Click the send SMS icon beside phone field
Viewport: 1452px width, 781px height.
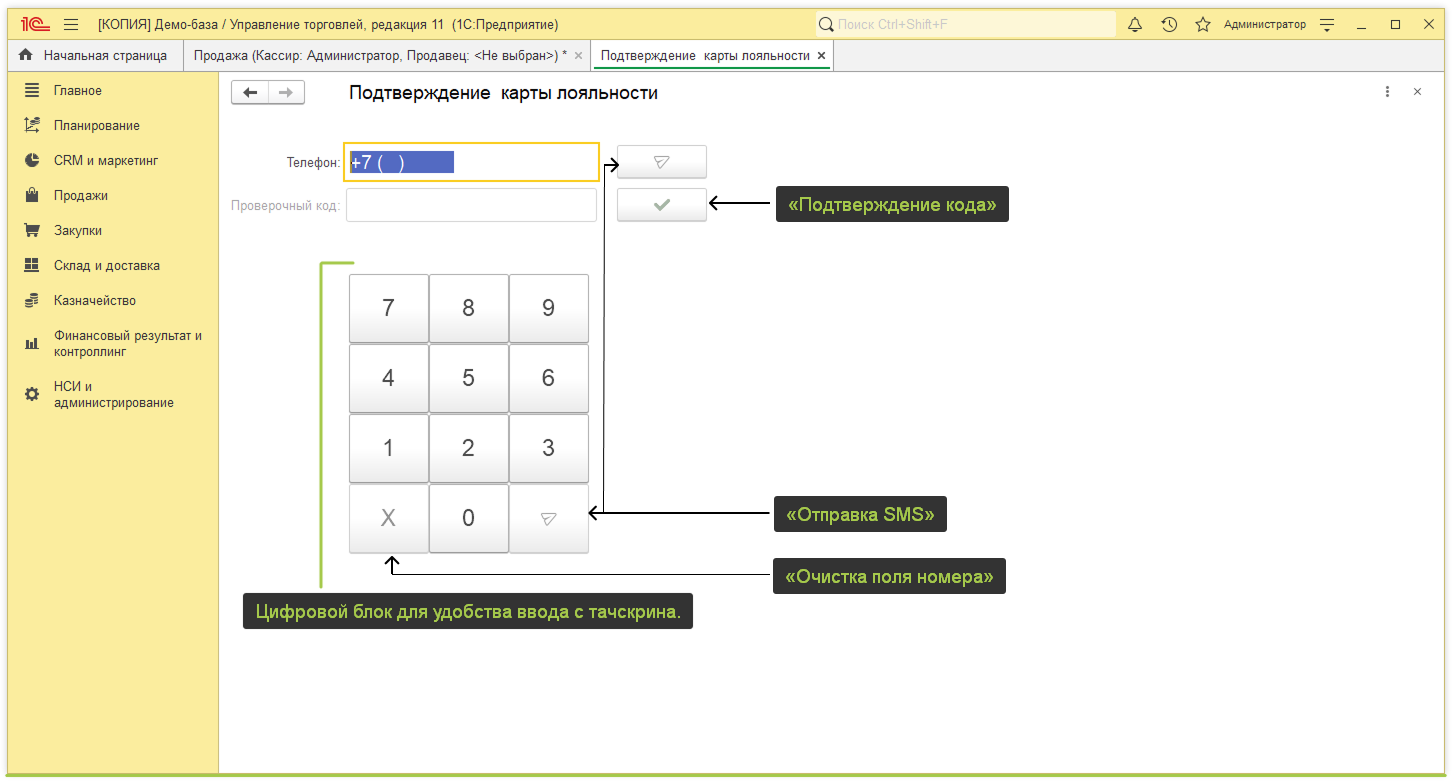click(661, 161)
